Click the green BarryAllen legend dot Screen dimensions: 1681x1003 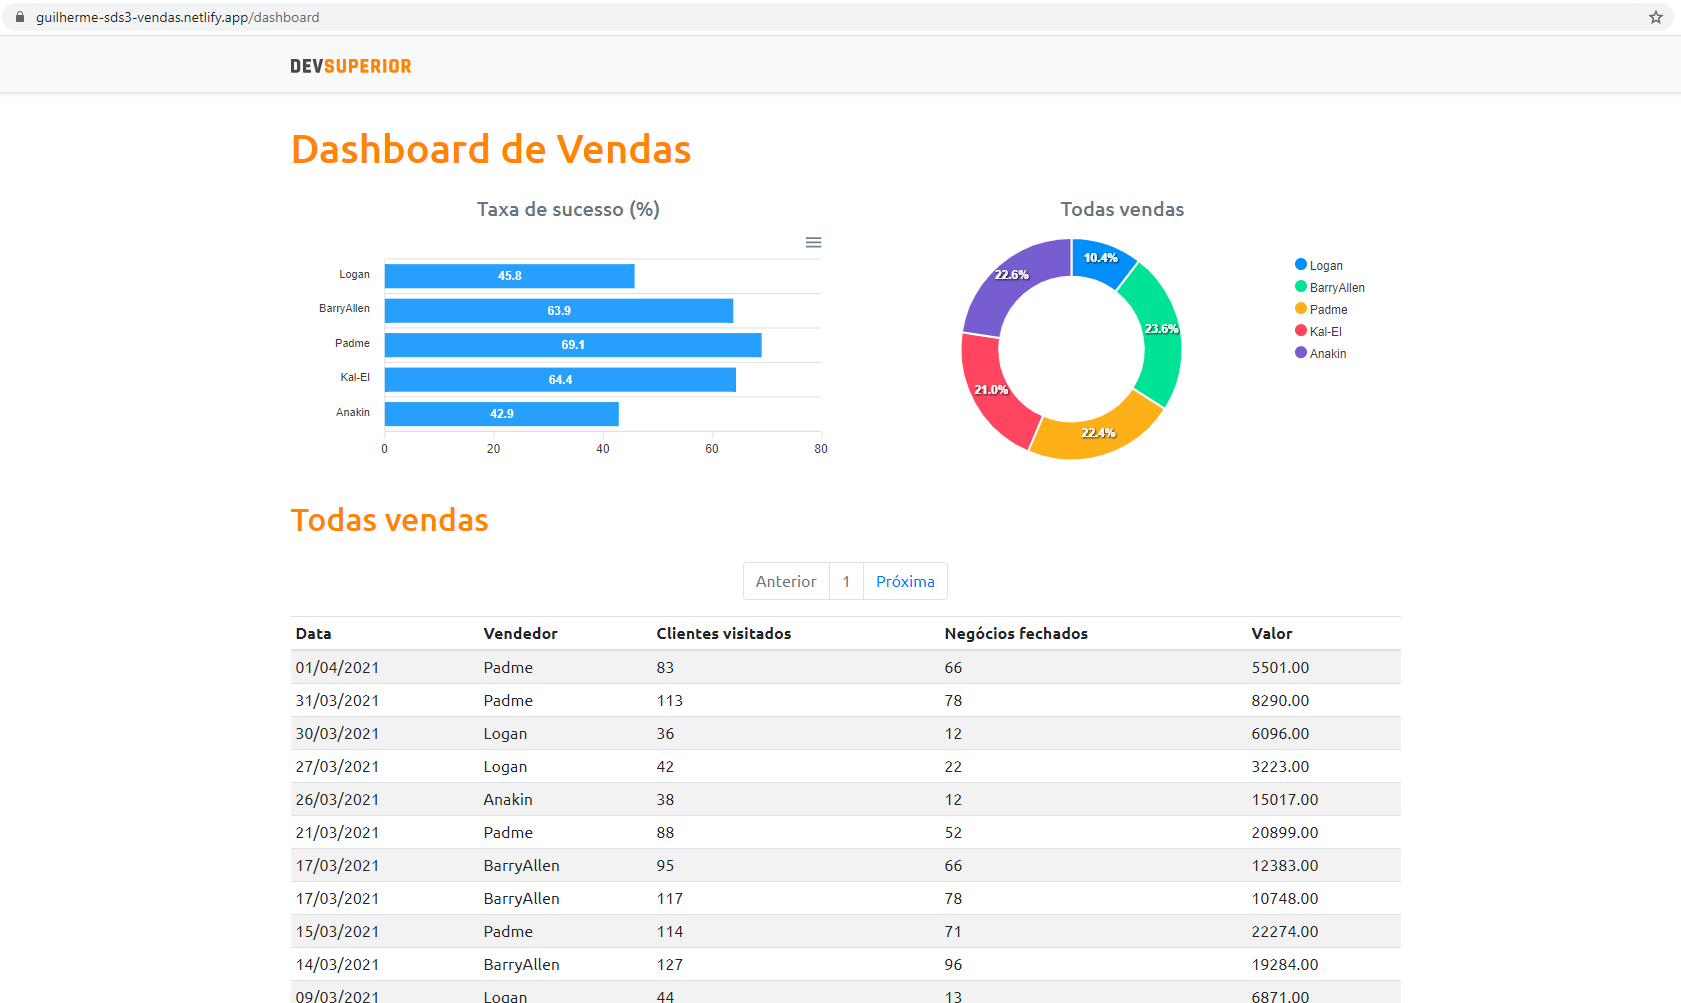[1300, 287]
